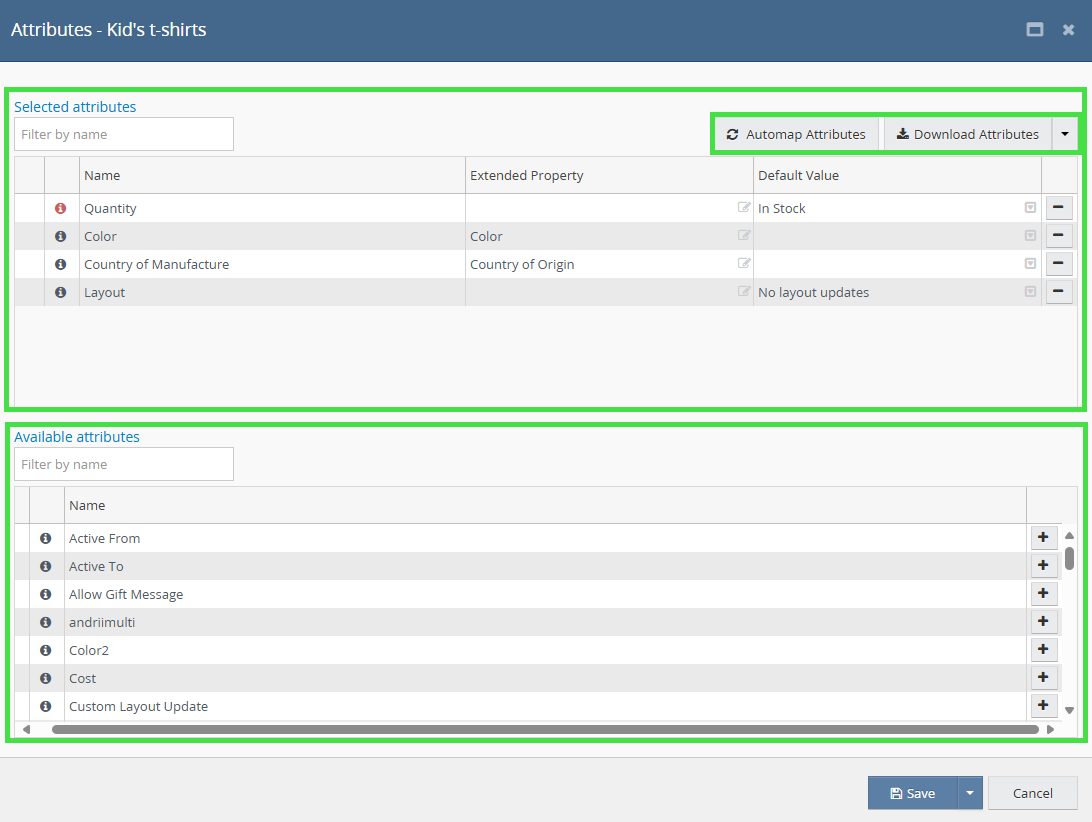1092x822 pixels.
Task: Edit extended property for Color row
Action: (744, 236)
